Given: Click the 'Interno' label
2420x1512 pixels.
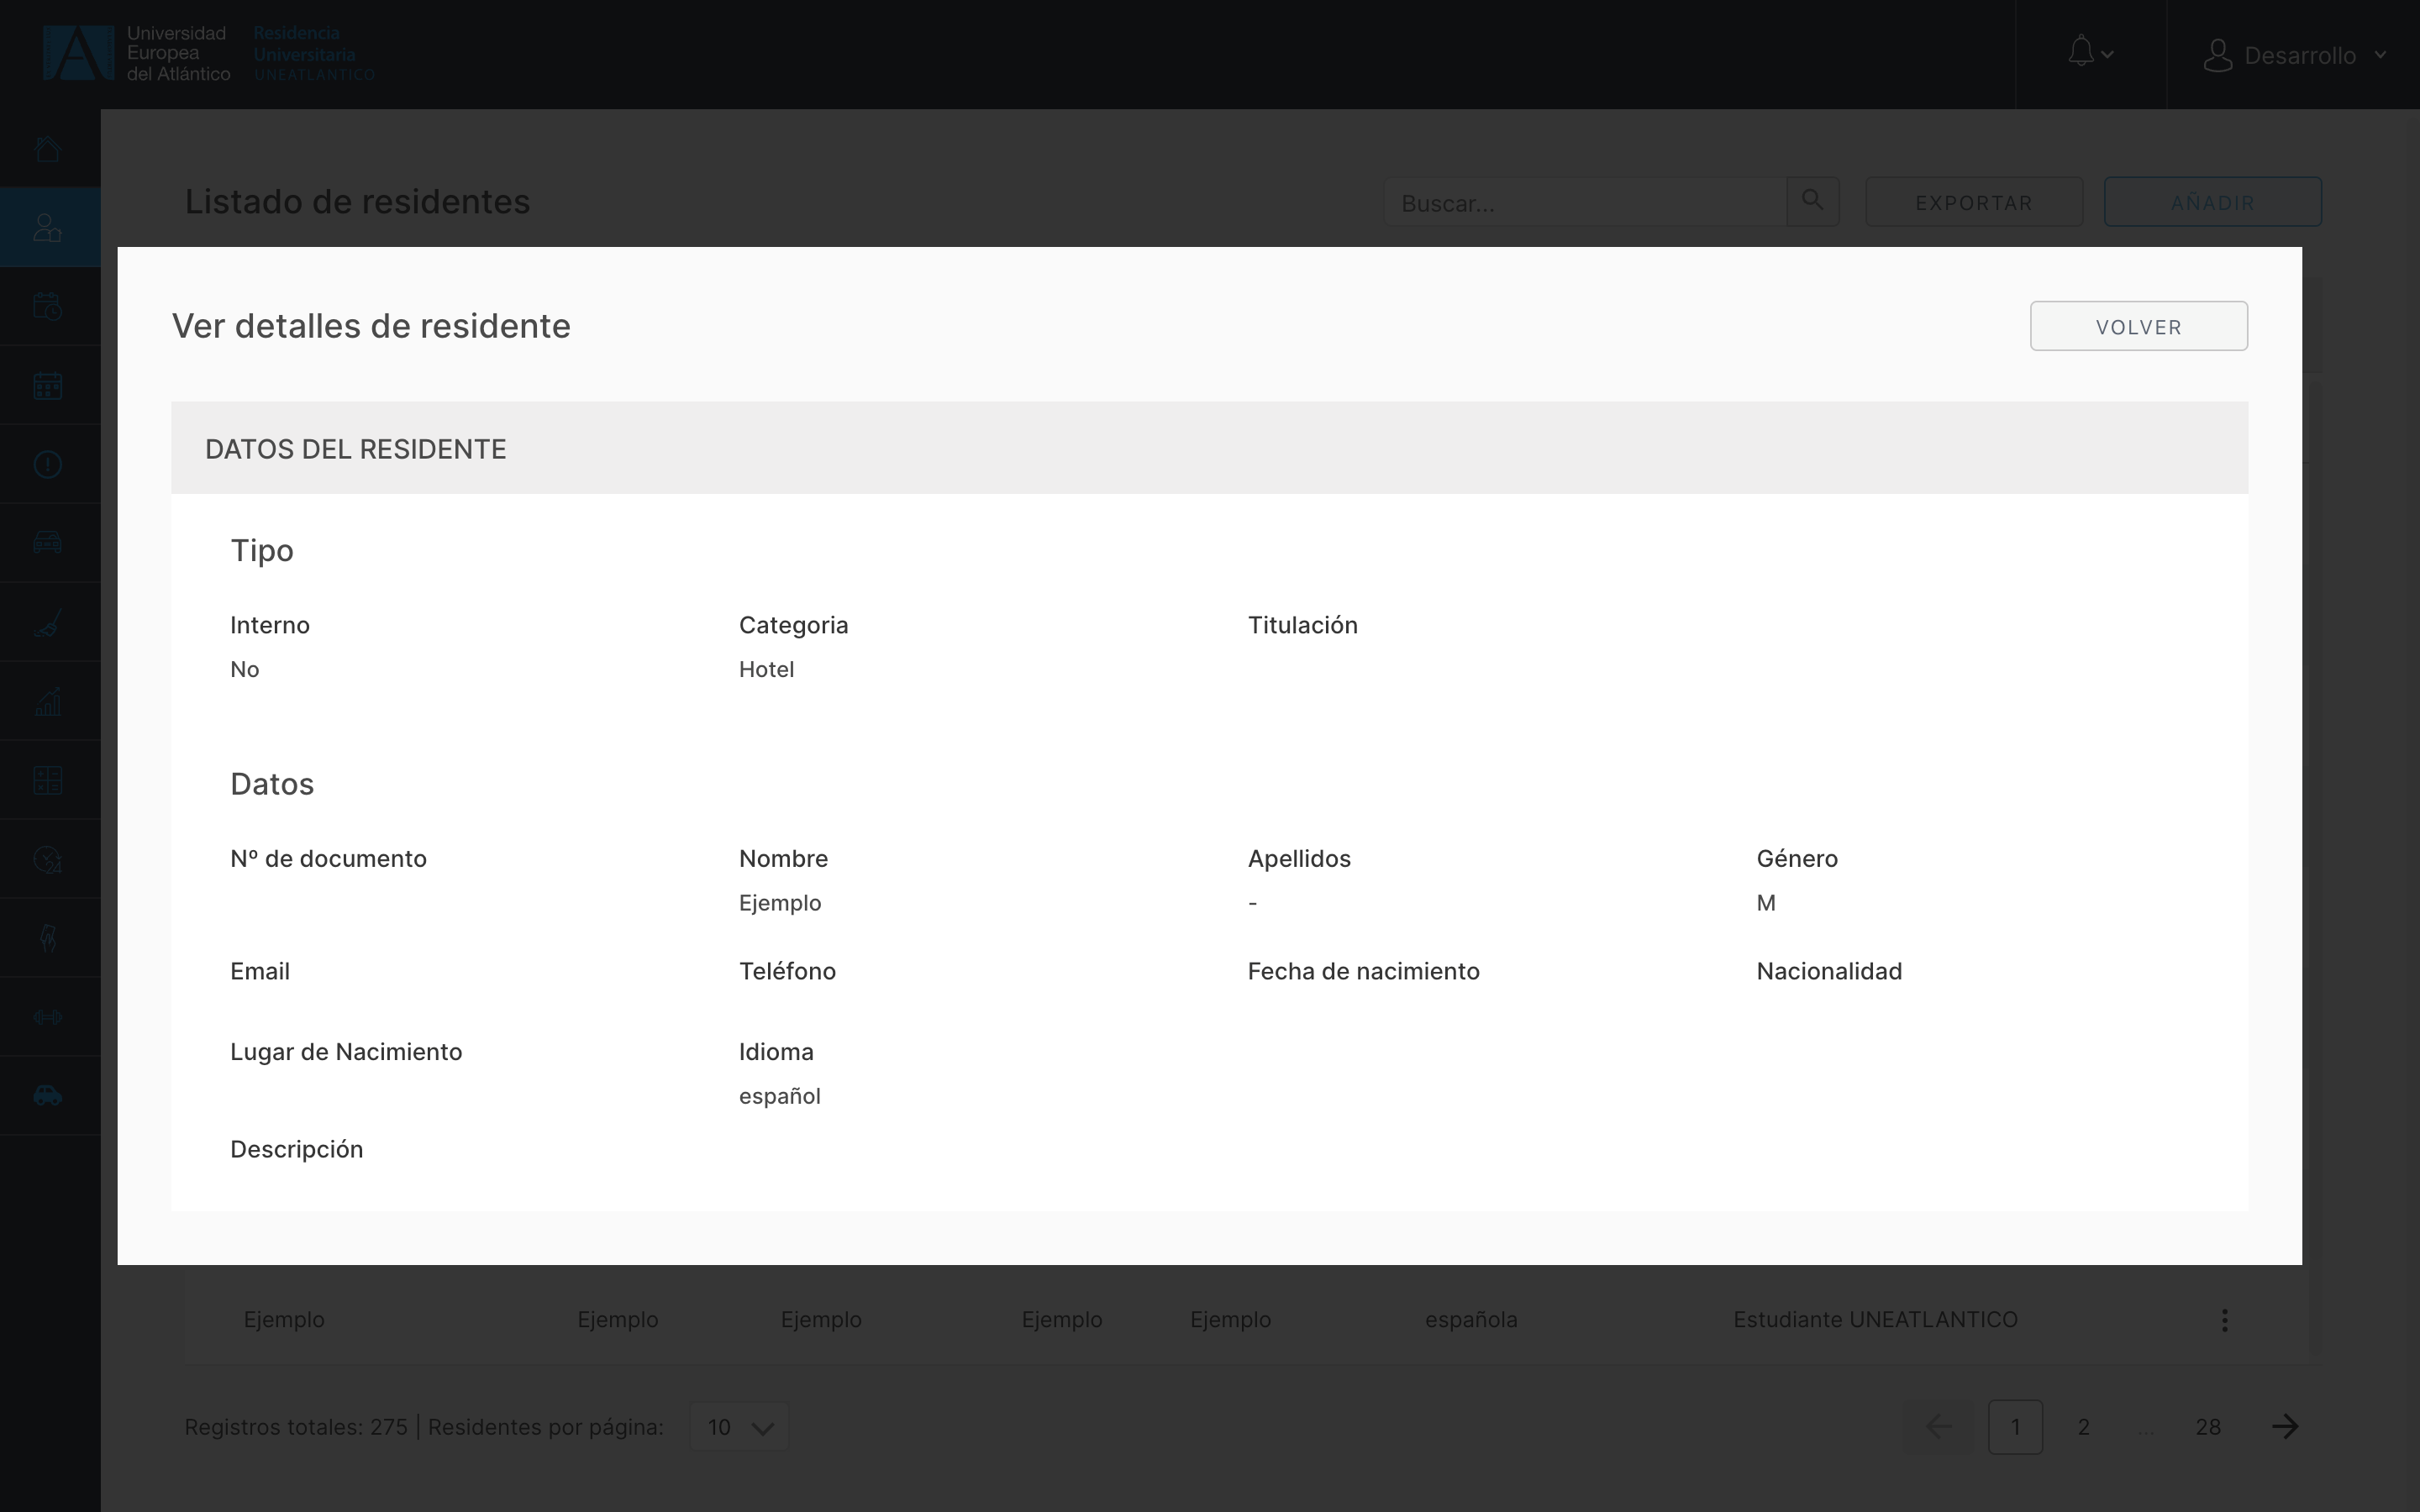Looking at the screenshot, I should pos(270,625).
